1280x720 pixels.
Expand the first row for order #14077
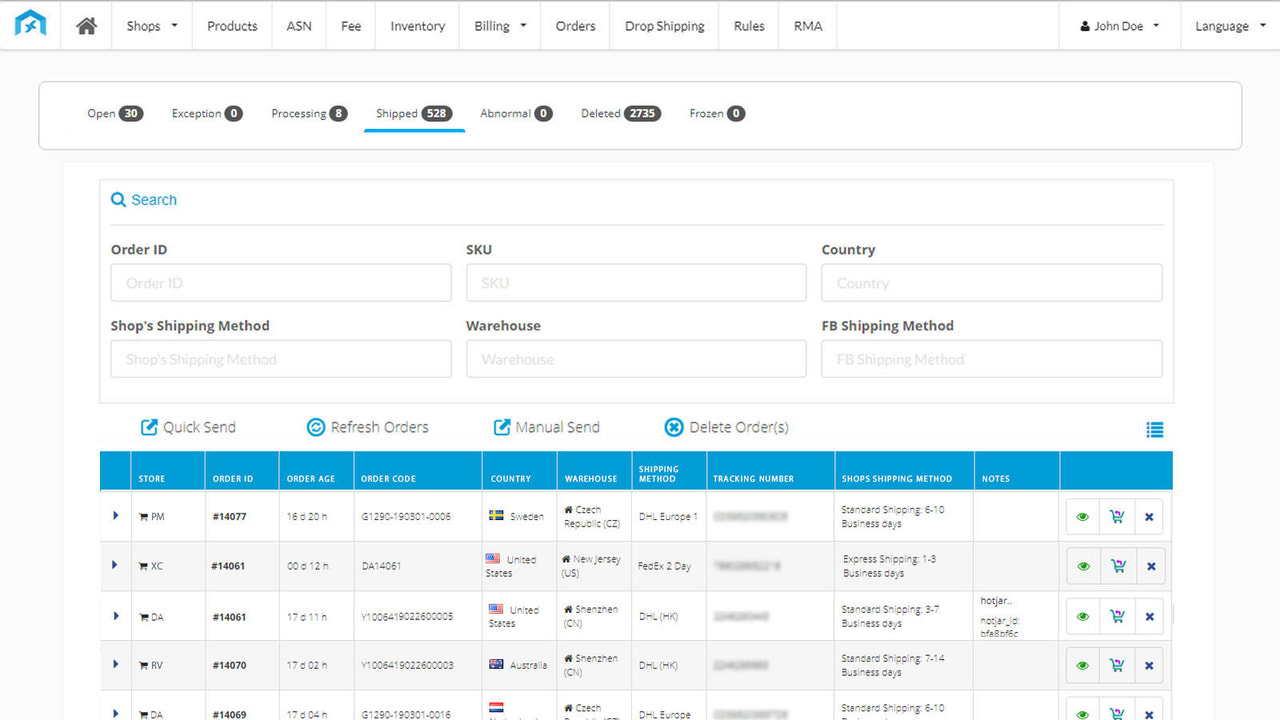click(113, 516)
